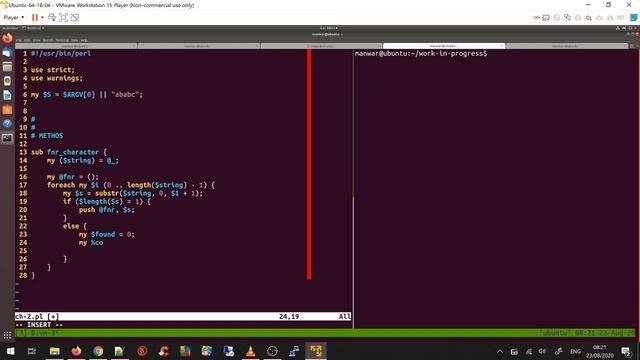Open the terminal Edit menu

(x=27, y=40)
